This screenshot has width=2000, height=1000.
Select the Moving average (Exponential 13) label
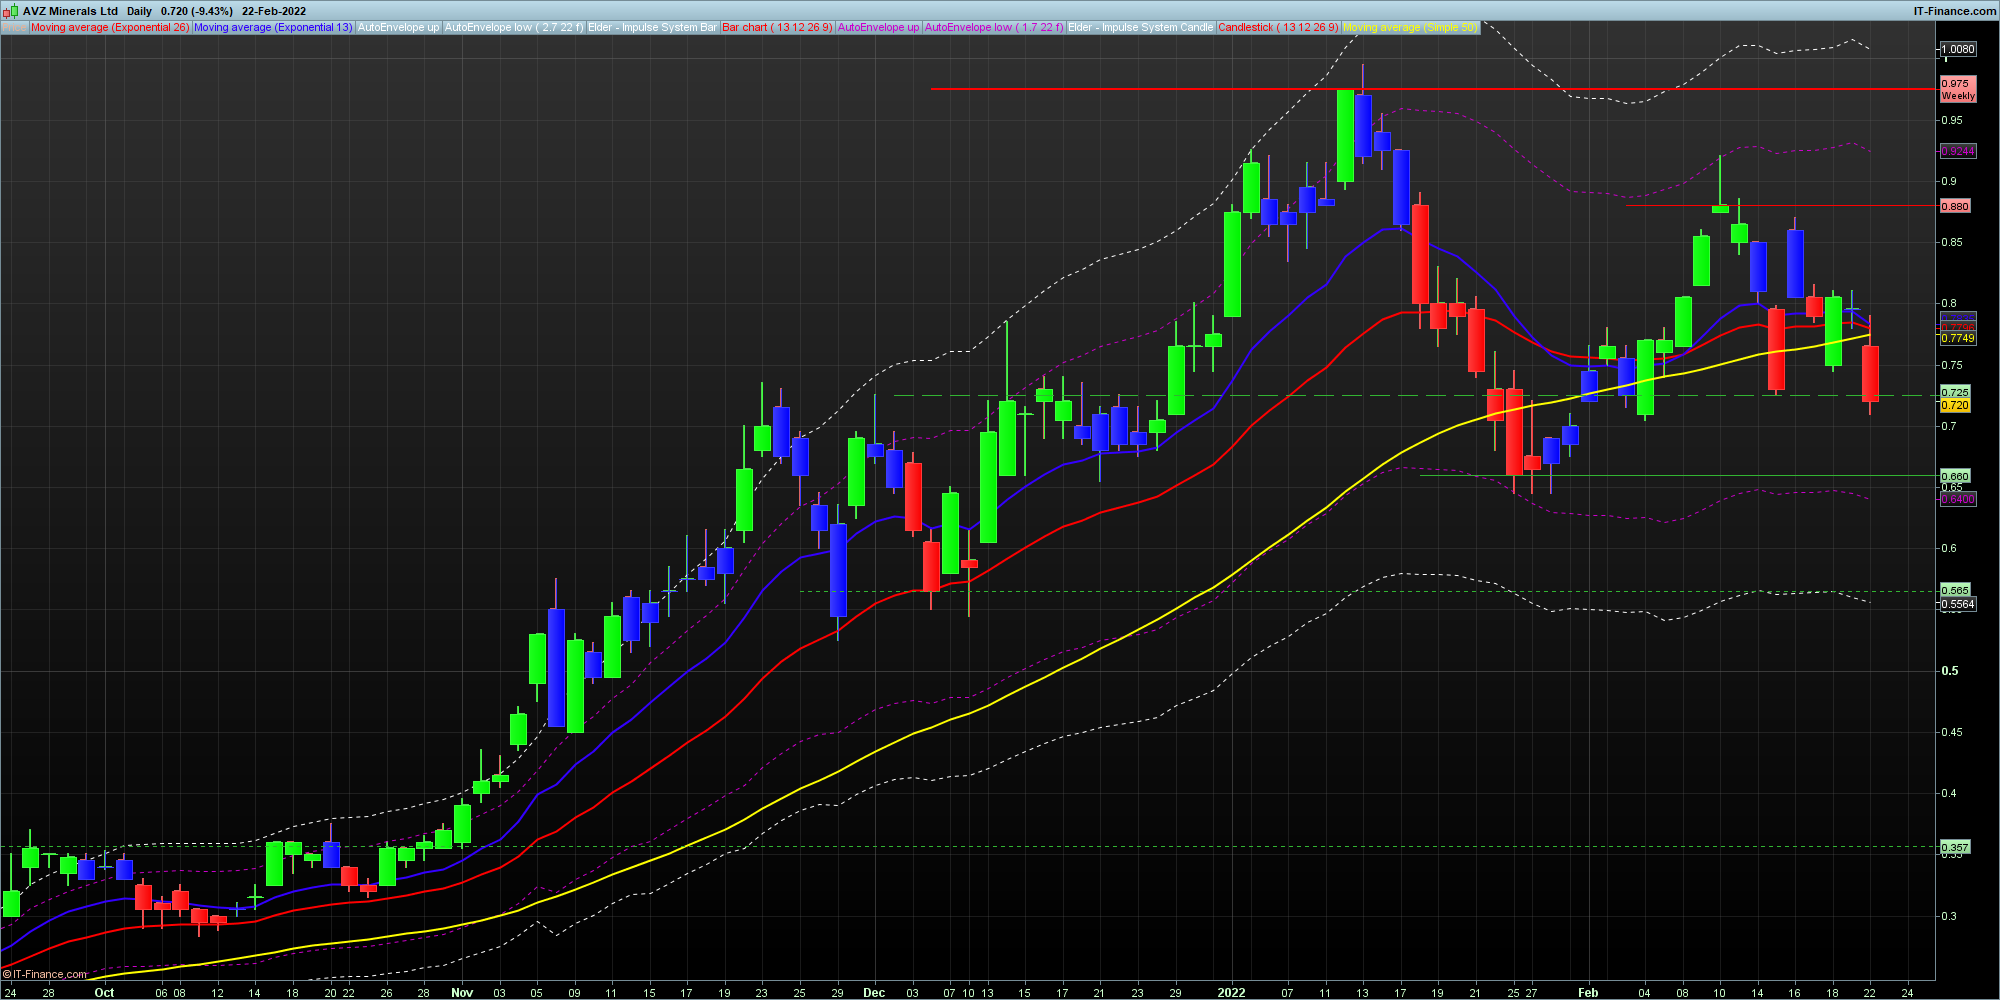point(273,27)
